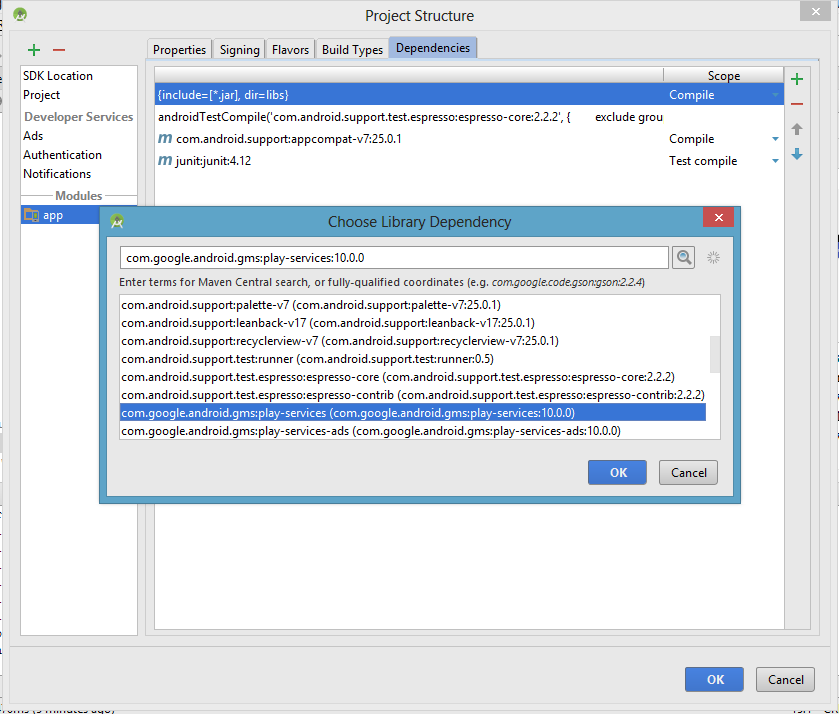Move dependency down with blue arrow
The height and width of the screenshot is (714, 839).
(797, 154)
